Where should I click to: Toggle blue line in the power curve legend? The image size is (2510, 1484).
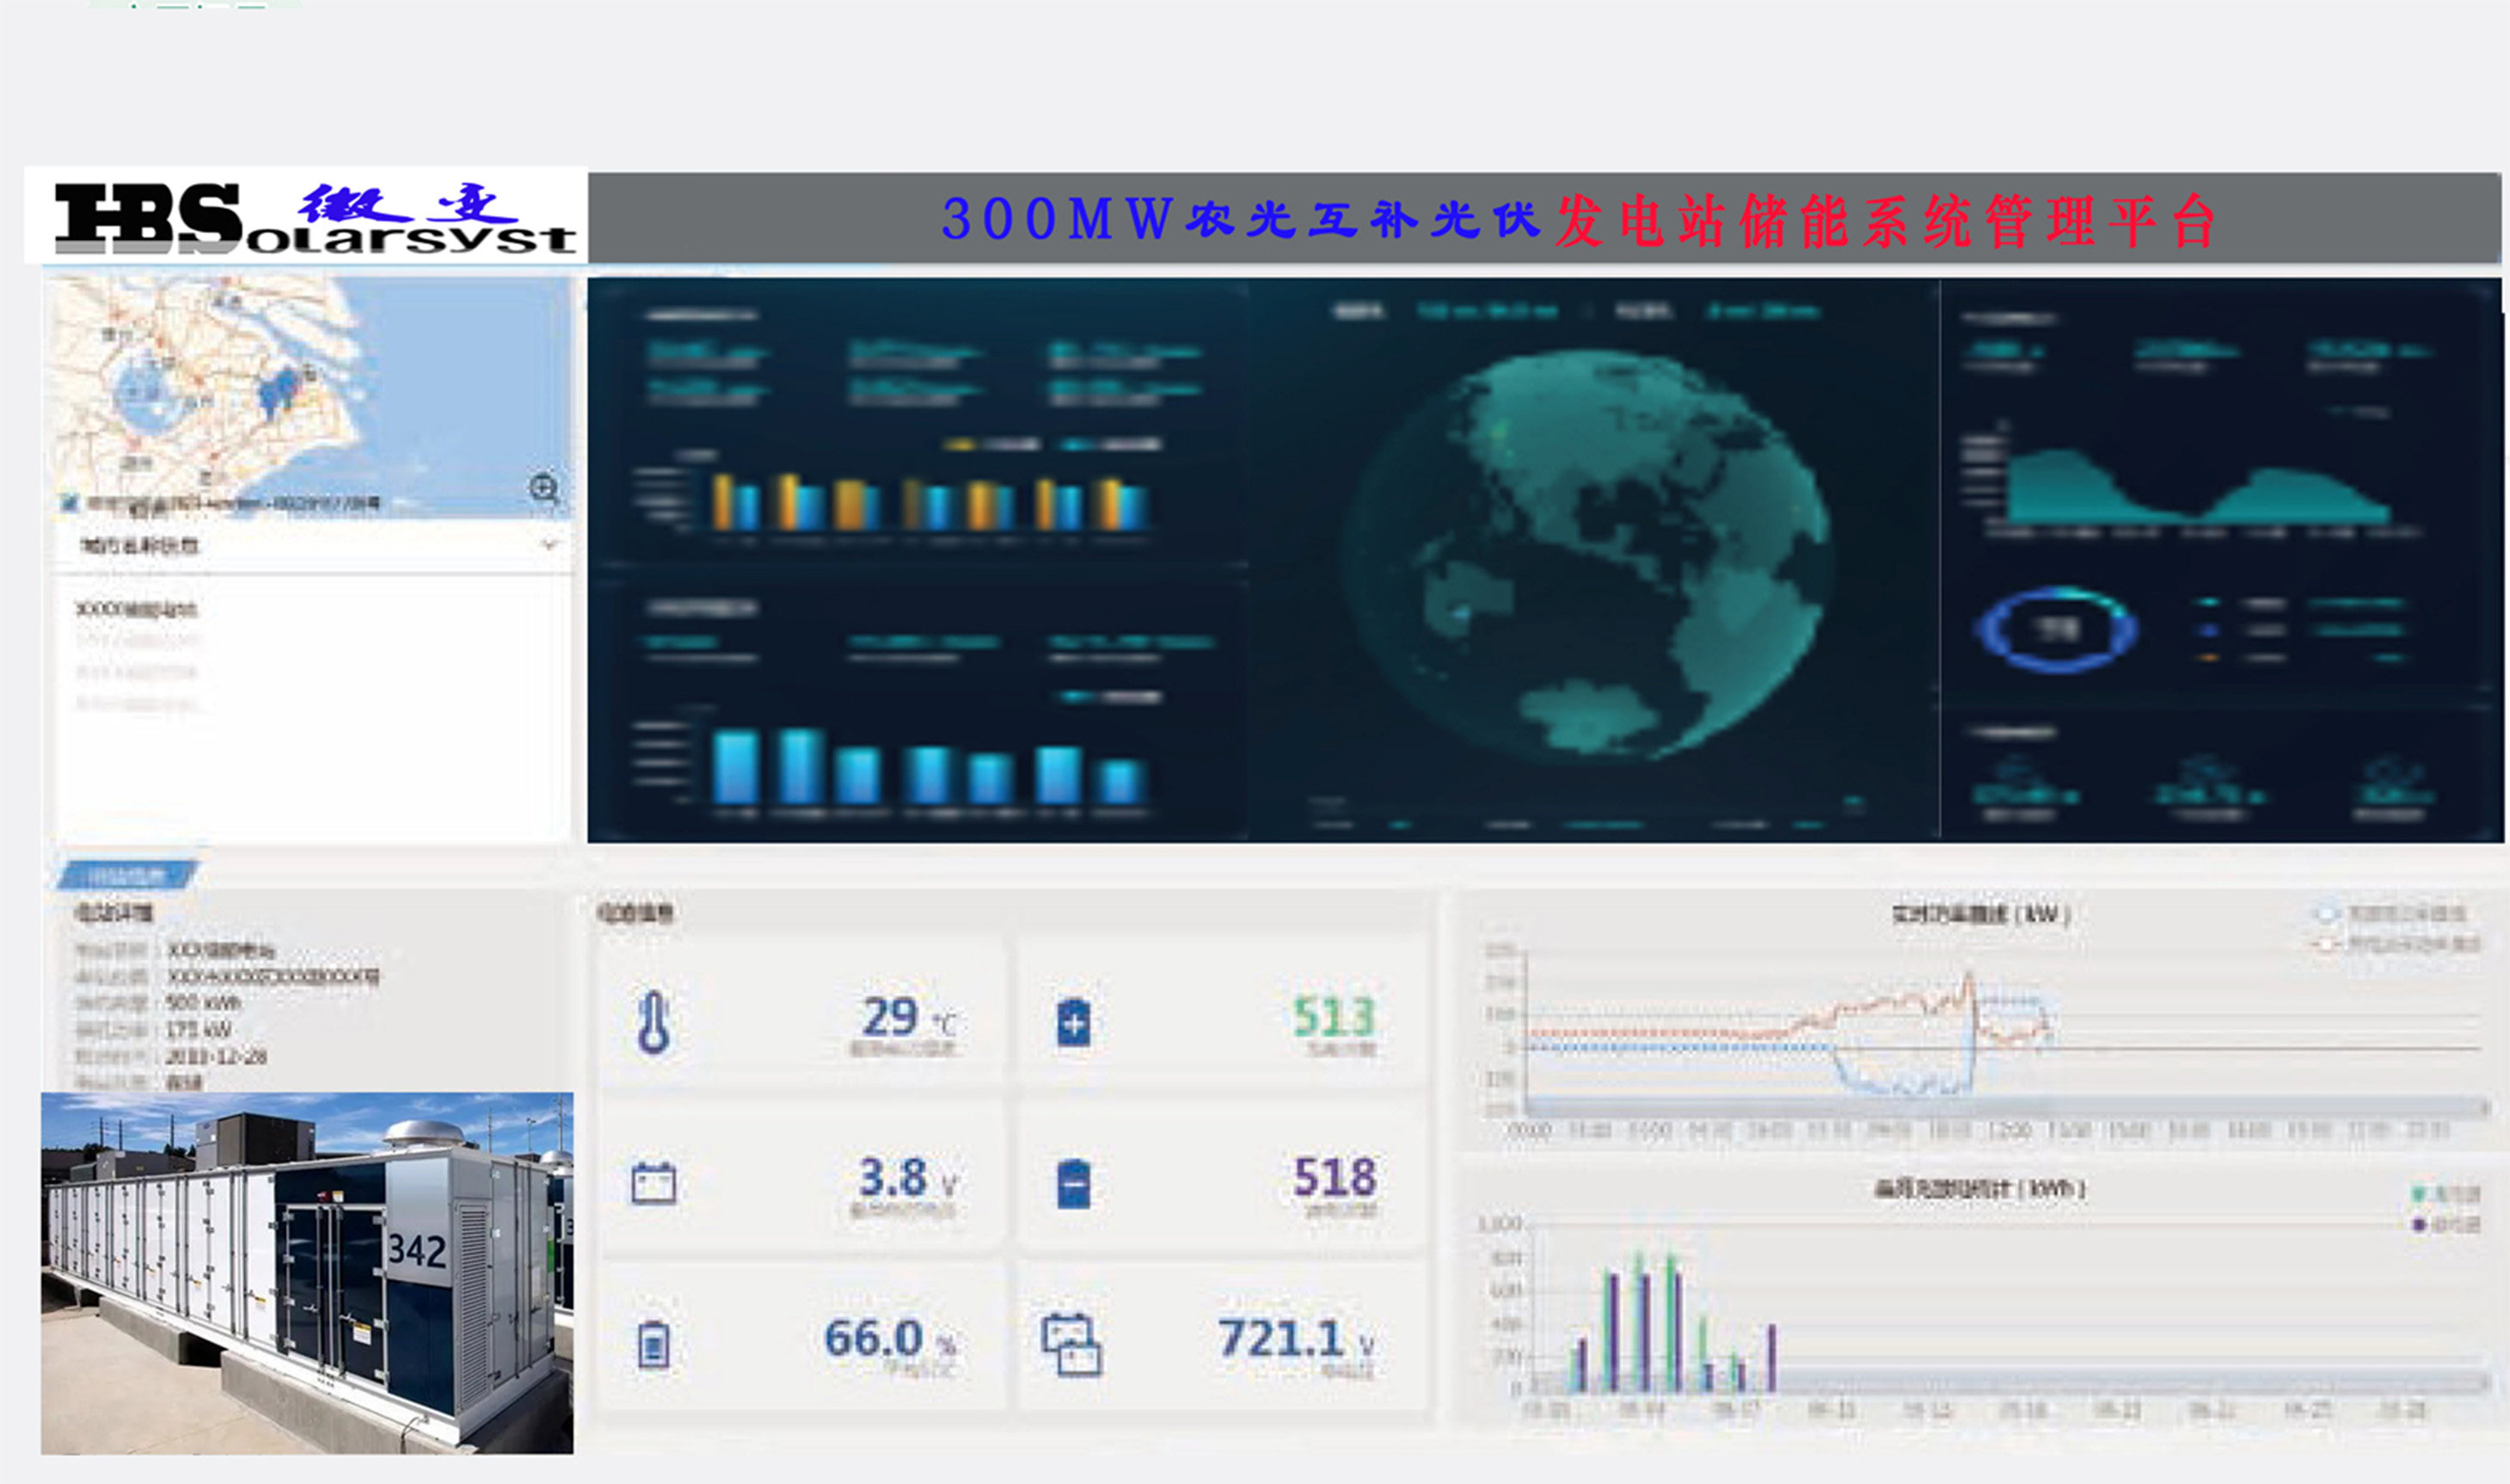(2328, 914)
